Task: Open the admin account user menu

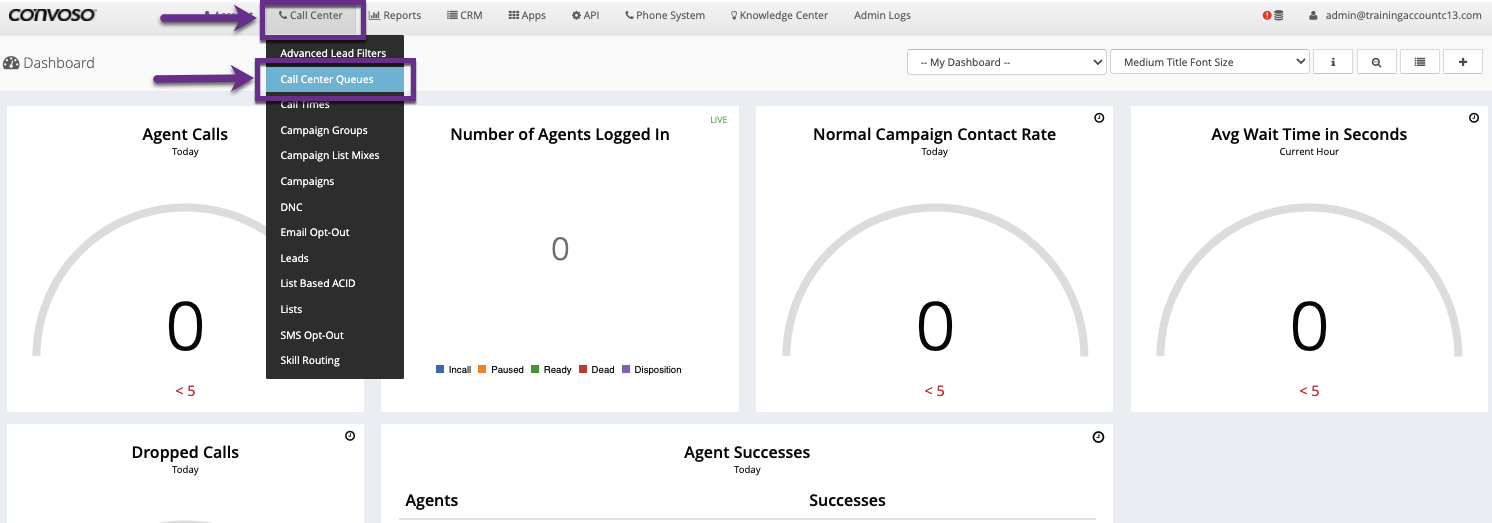Action: click(x=1395, y=16)
